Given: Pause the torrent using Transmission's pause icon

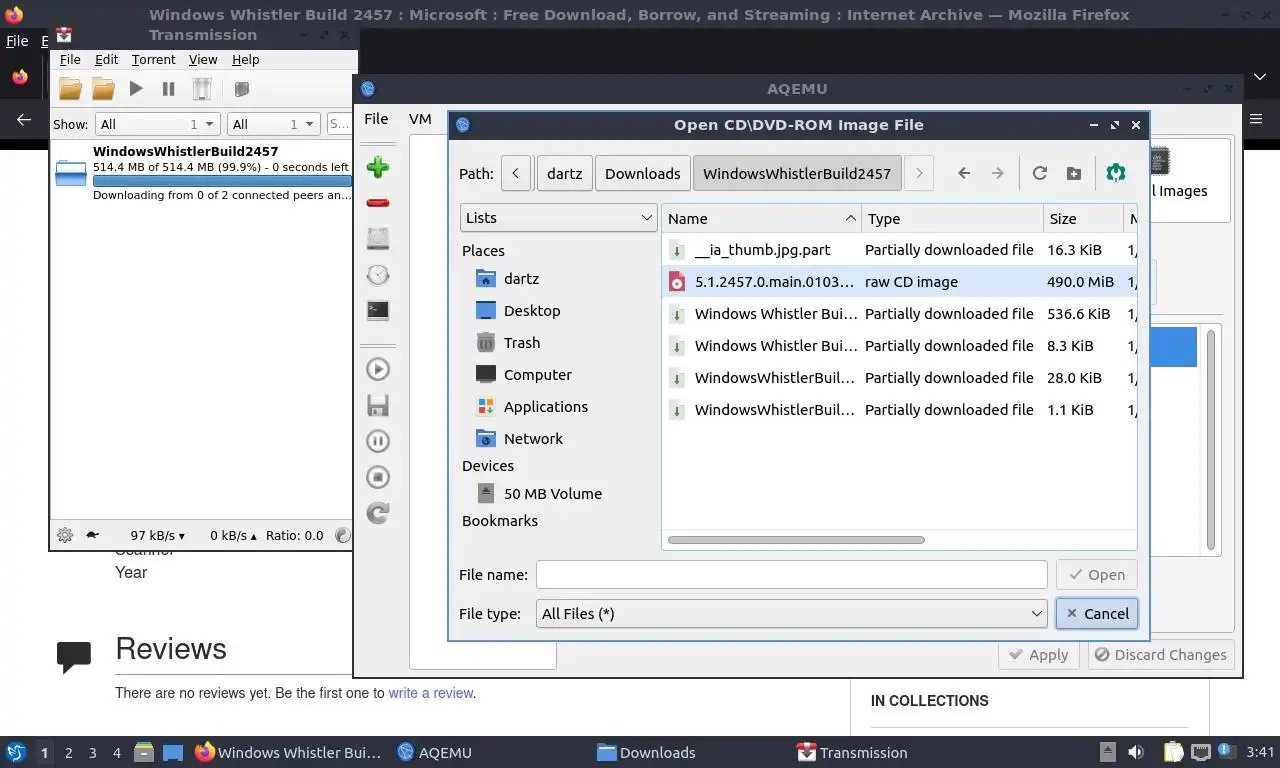Looking at the screenshot, I should pyautogui.click(x=168, y=89).
